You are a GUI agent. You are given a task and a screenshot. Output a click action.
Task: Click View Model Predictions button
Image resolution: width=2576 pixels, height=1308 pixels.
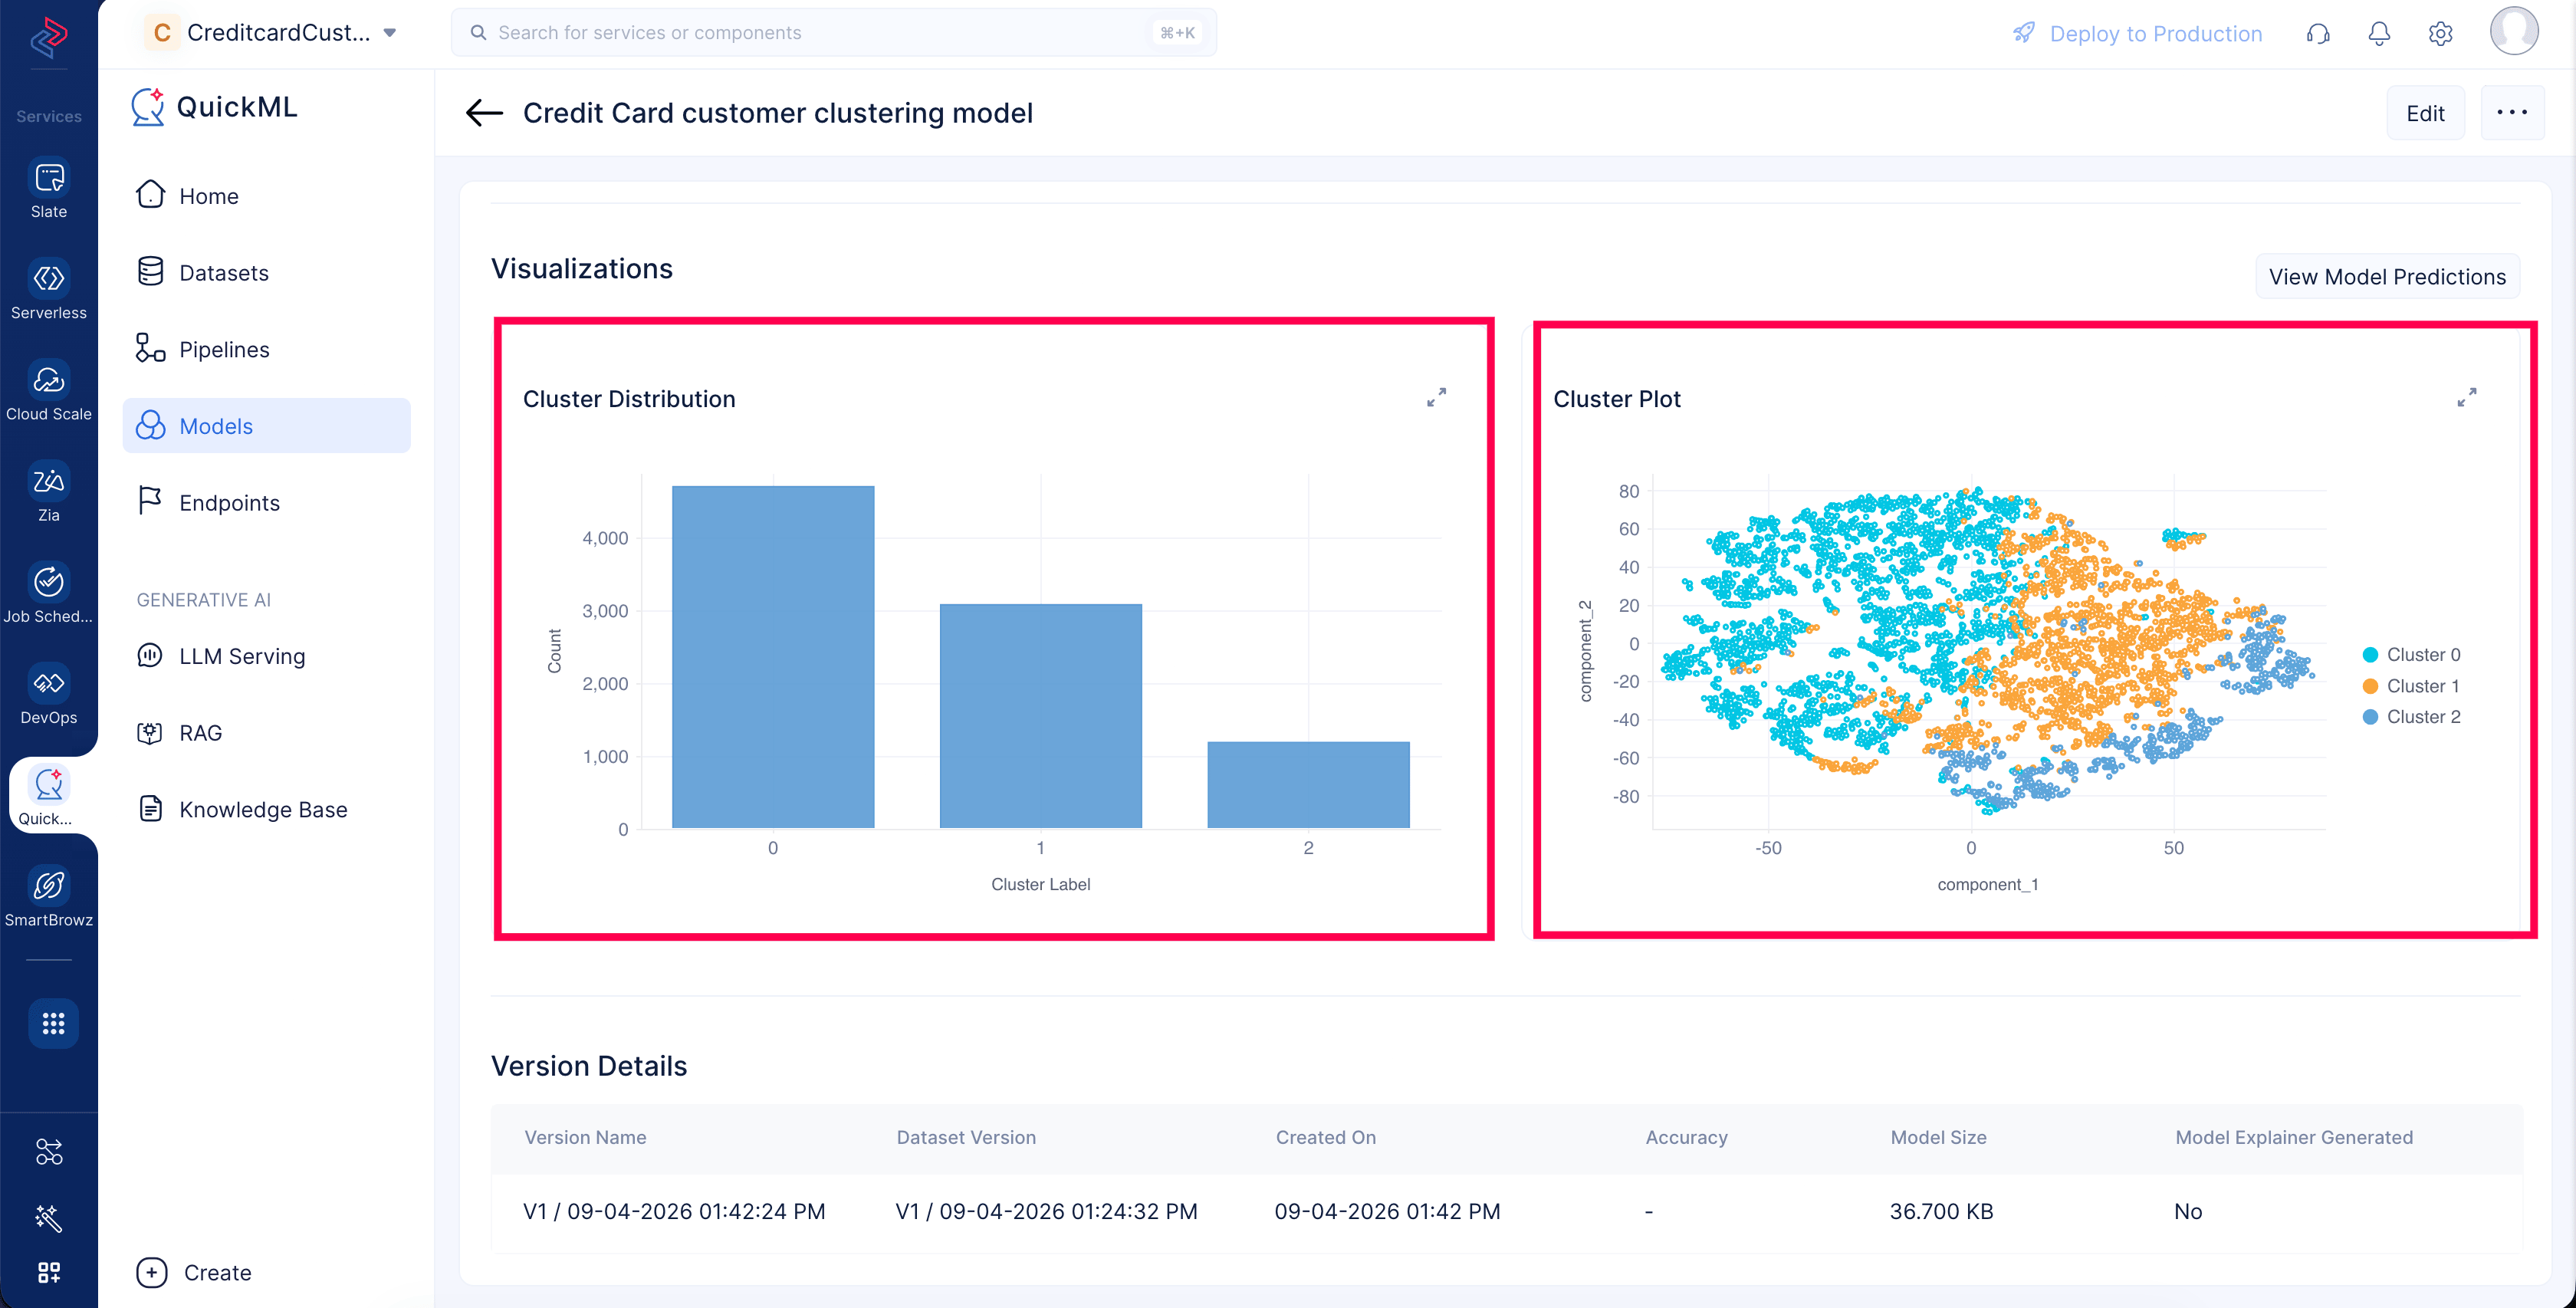(2387, 277)
